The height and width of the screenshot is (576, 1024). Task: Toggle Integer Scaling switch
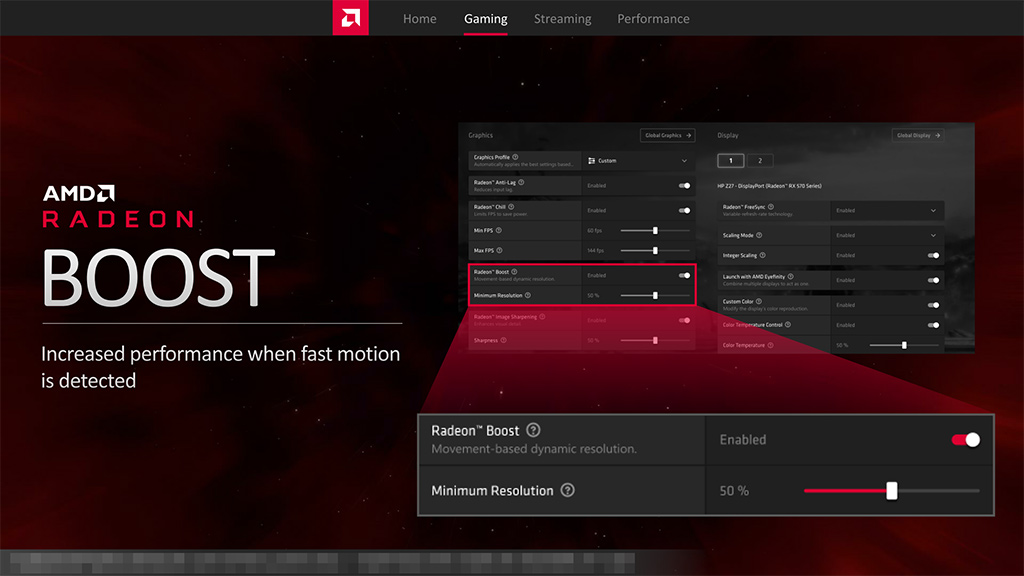coord(933,255)
